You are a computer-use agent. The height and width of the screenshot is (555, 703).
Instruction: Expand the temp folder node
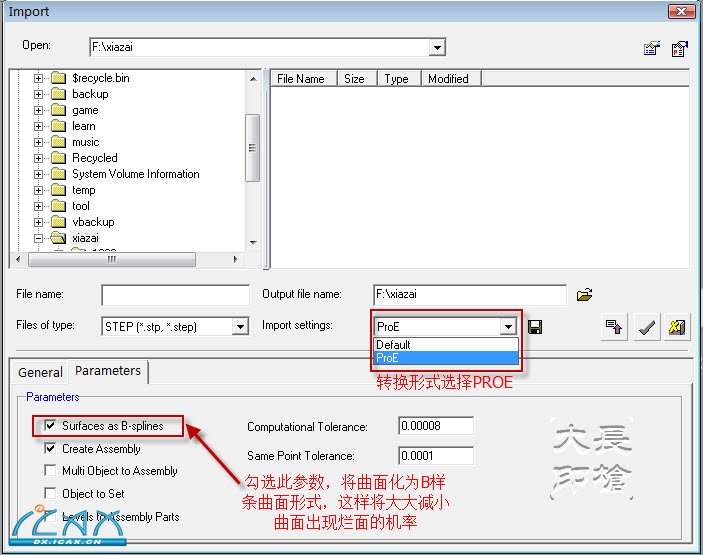pos(39,191)
